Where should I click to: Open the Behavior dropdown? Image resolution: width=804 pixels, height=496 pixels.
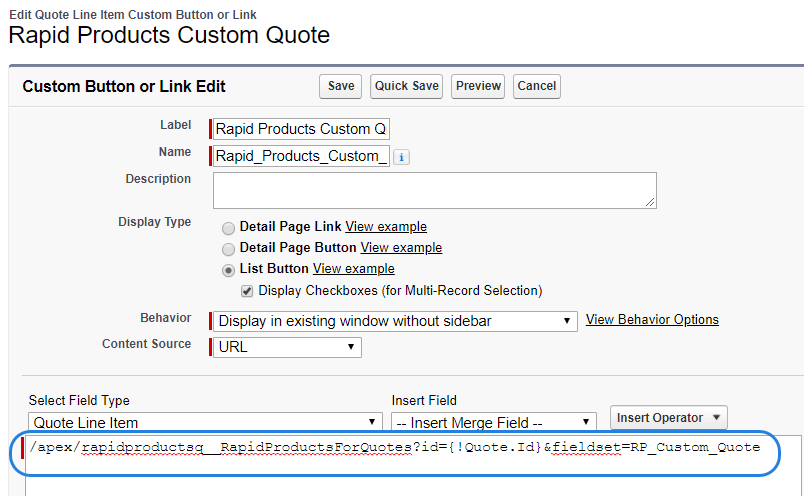[395, 321]
